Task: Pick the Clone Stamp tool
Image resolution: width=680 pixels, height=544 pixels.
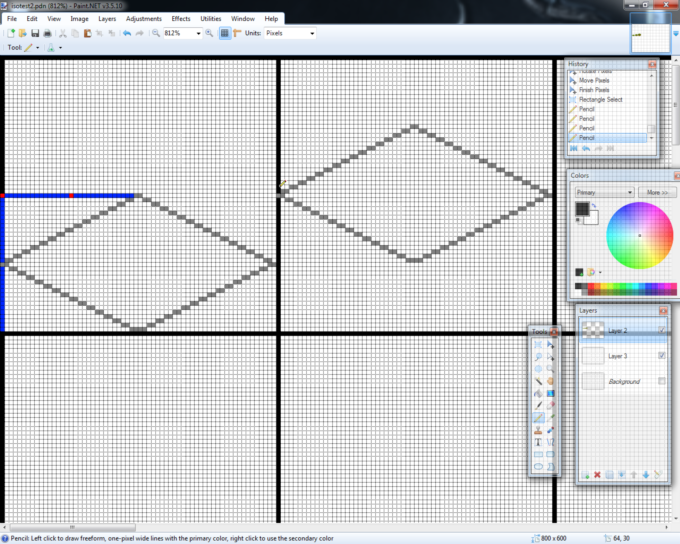Action: point(539,429)
